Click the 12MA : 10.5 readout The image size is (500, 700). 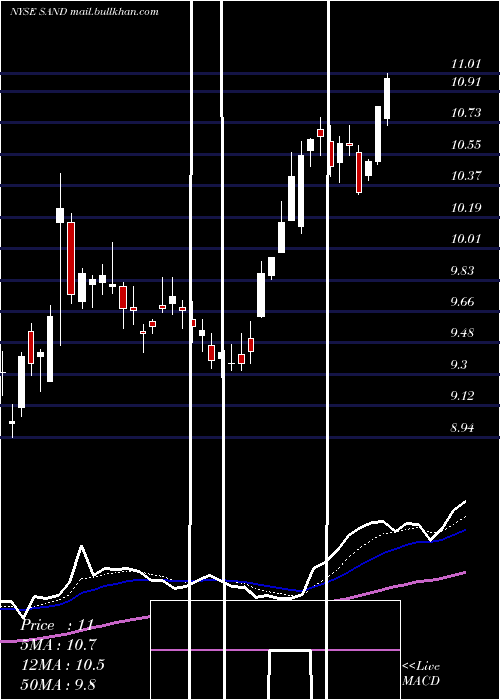(62, 665)
